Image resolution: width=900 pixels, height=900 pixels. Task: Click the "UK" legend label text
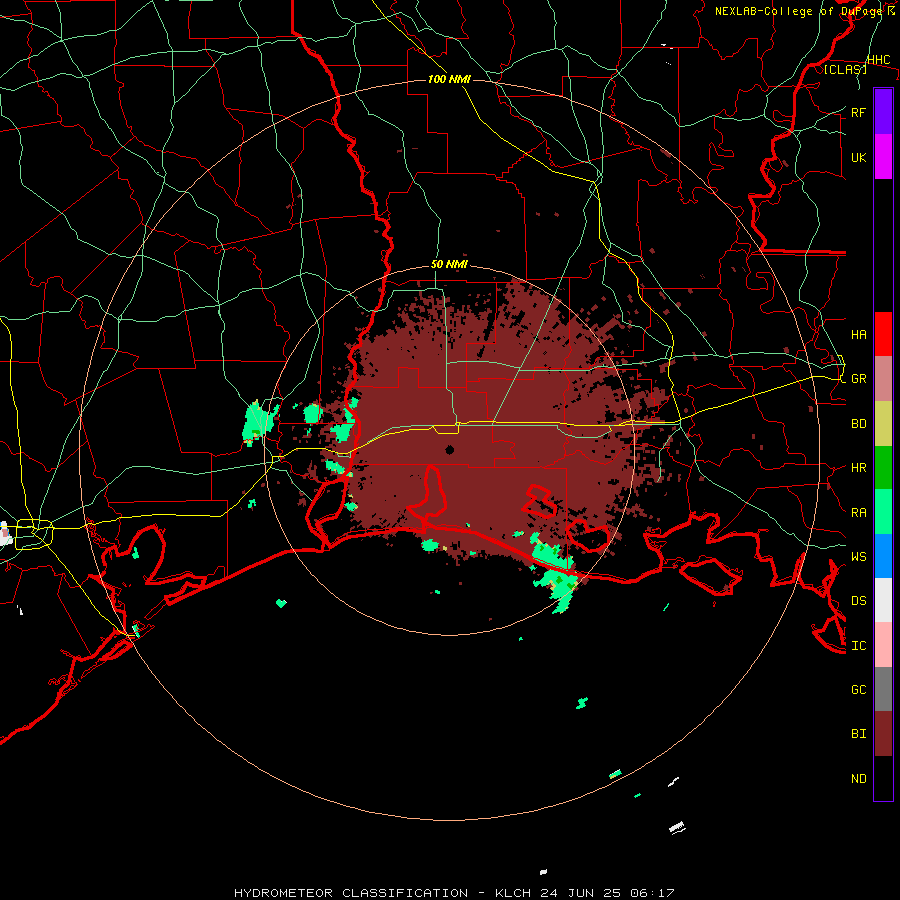(x=858, y=157)
